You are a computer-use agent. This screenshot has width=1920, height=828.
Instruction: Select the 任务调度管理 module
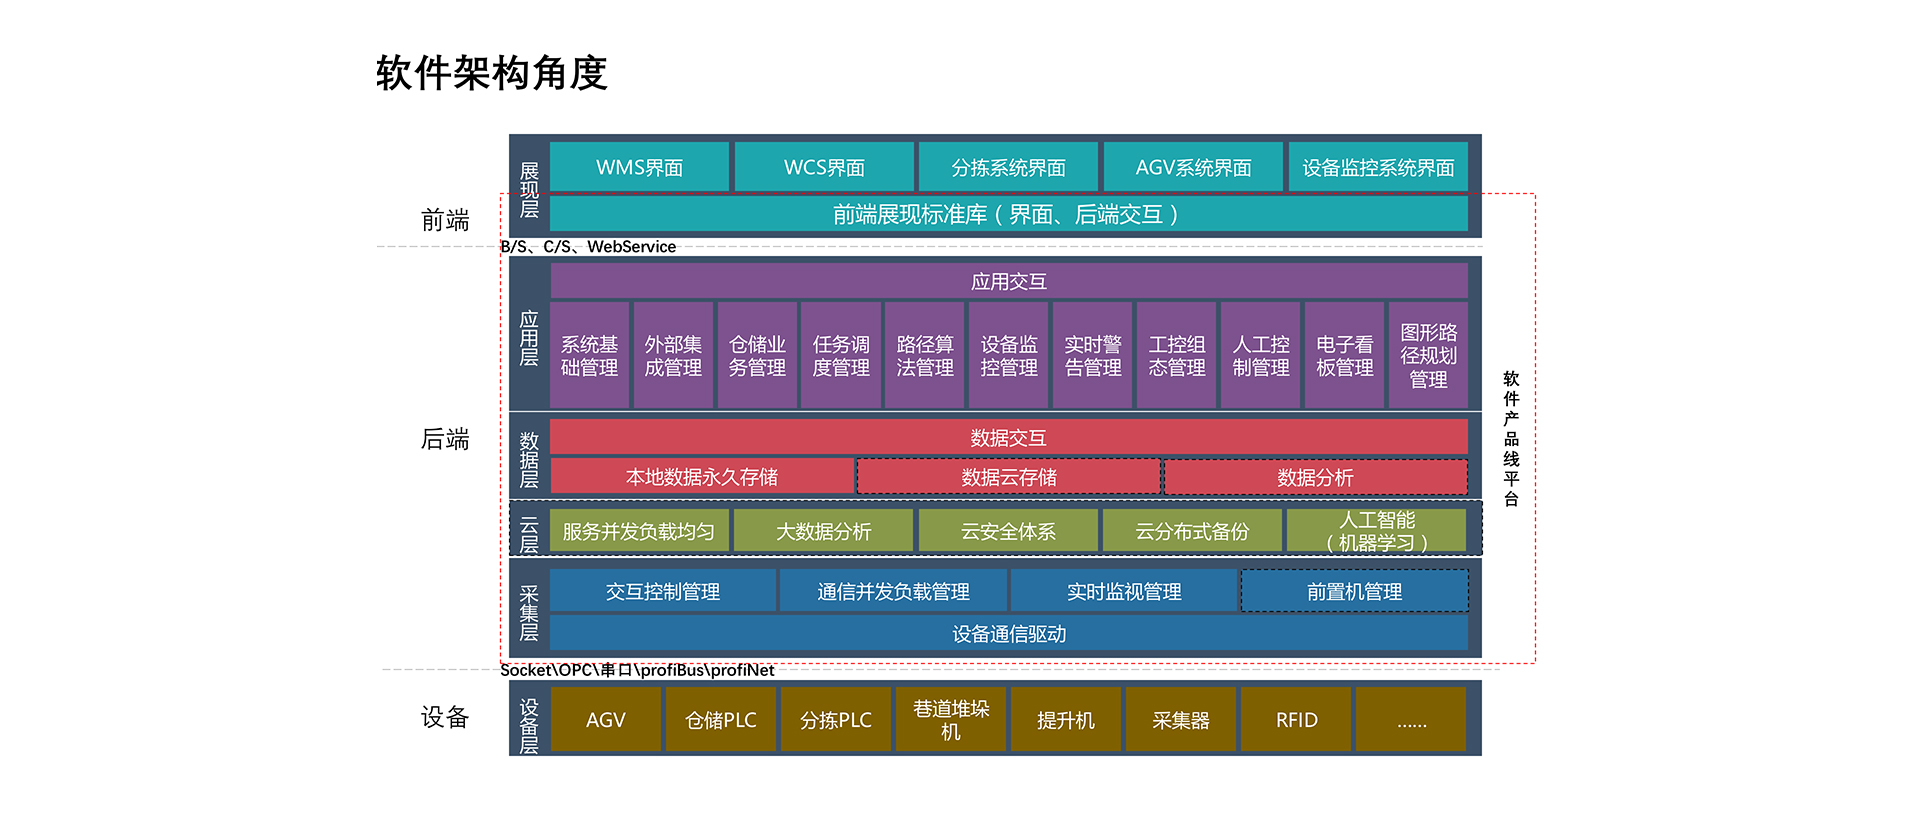coord(841,355)
